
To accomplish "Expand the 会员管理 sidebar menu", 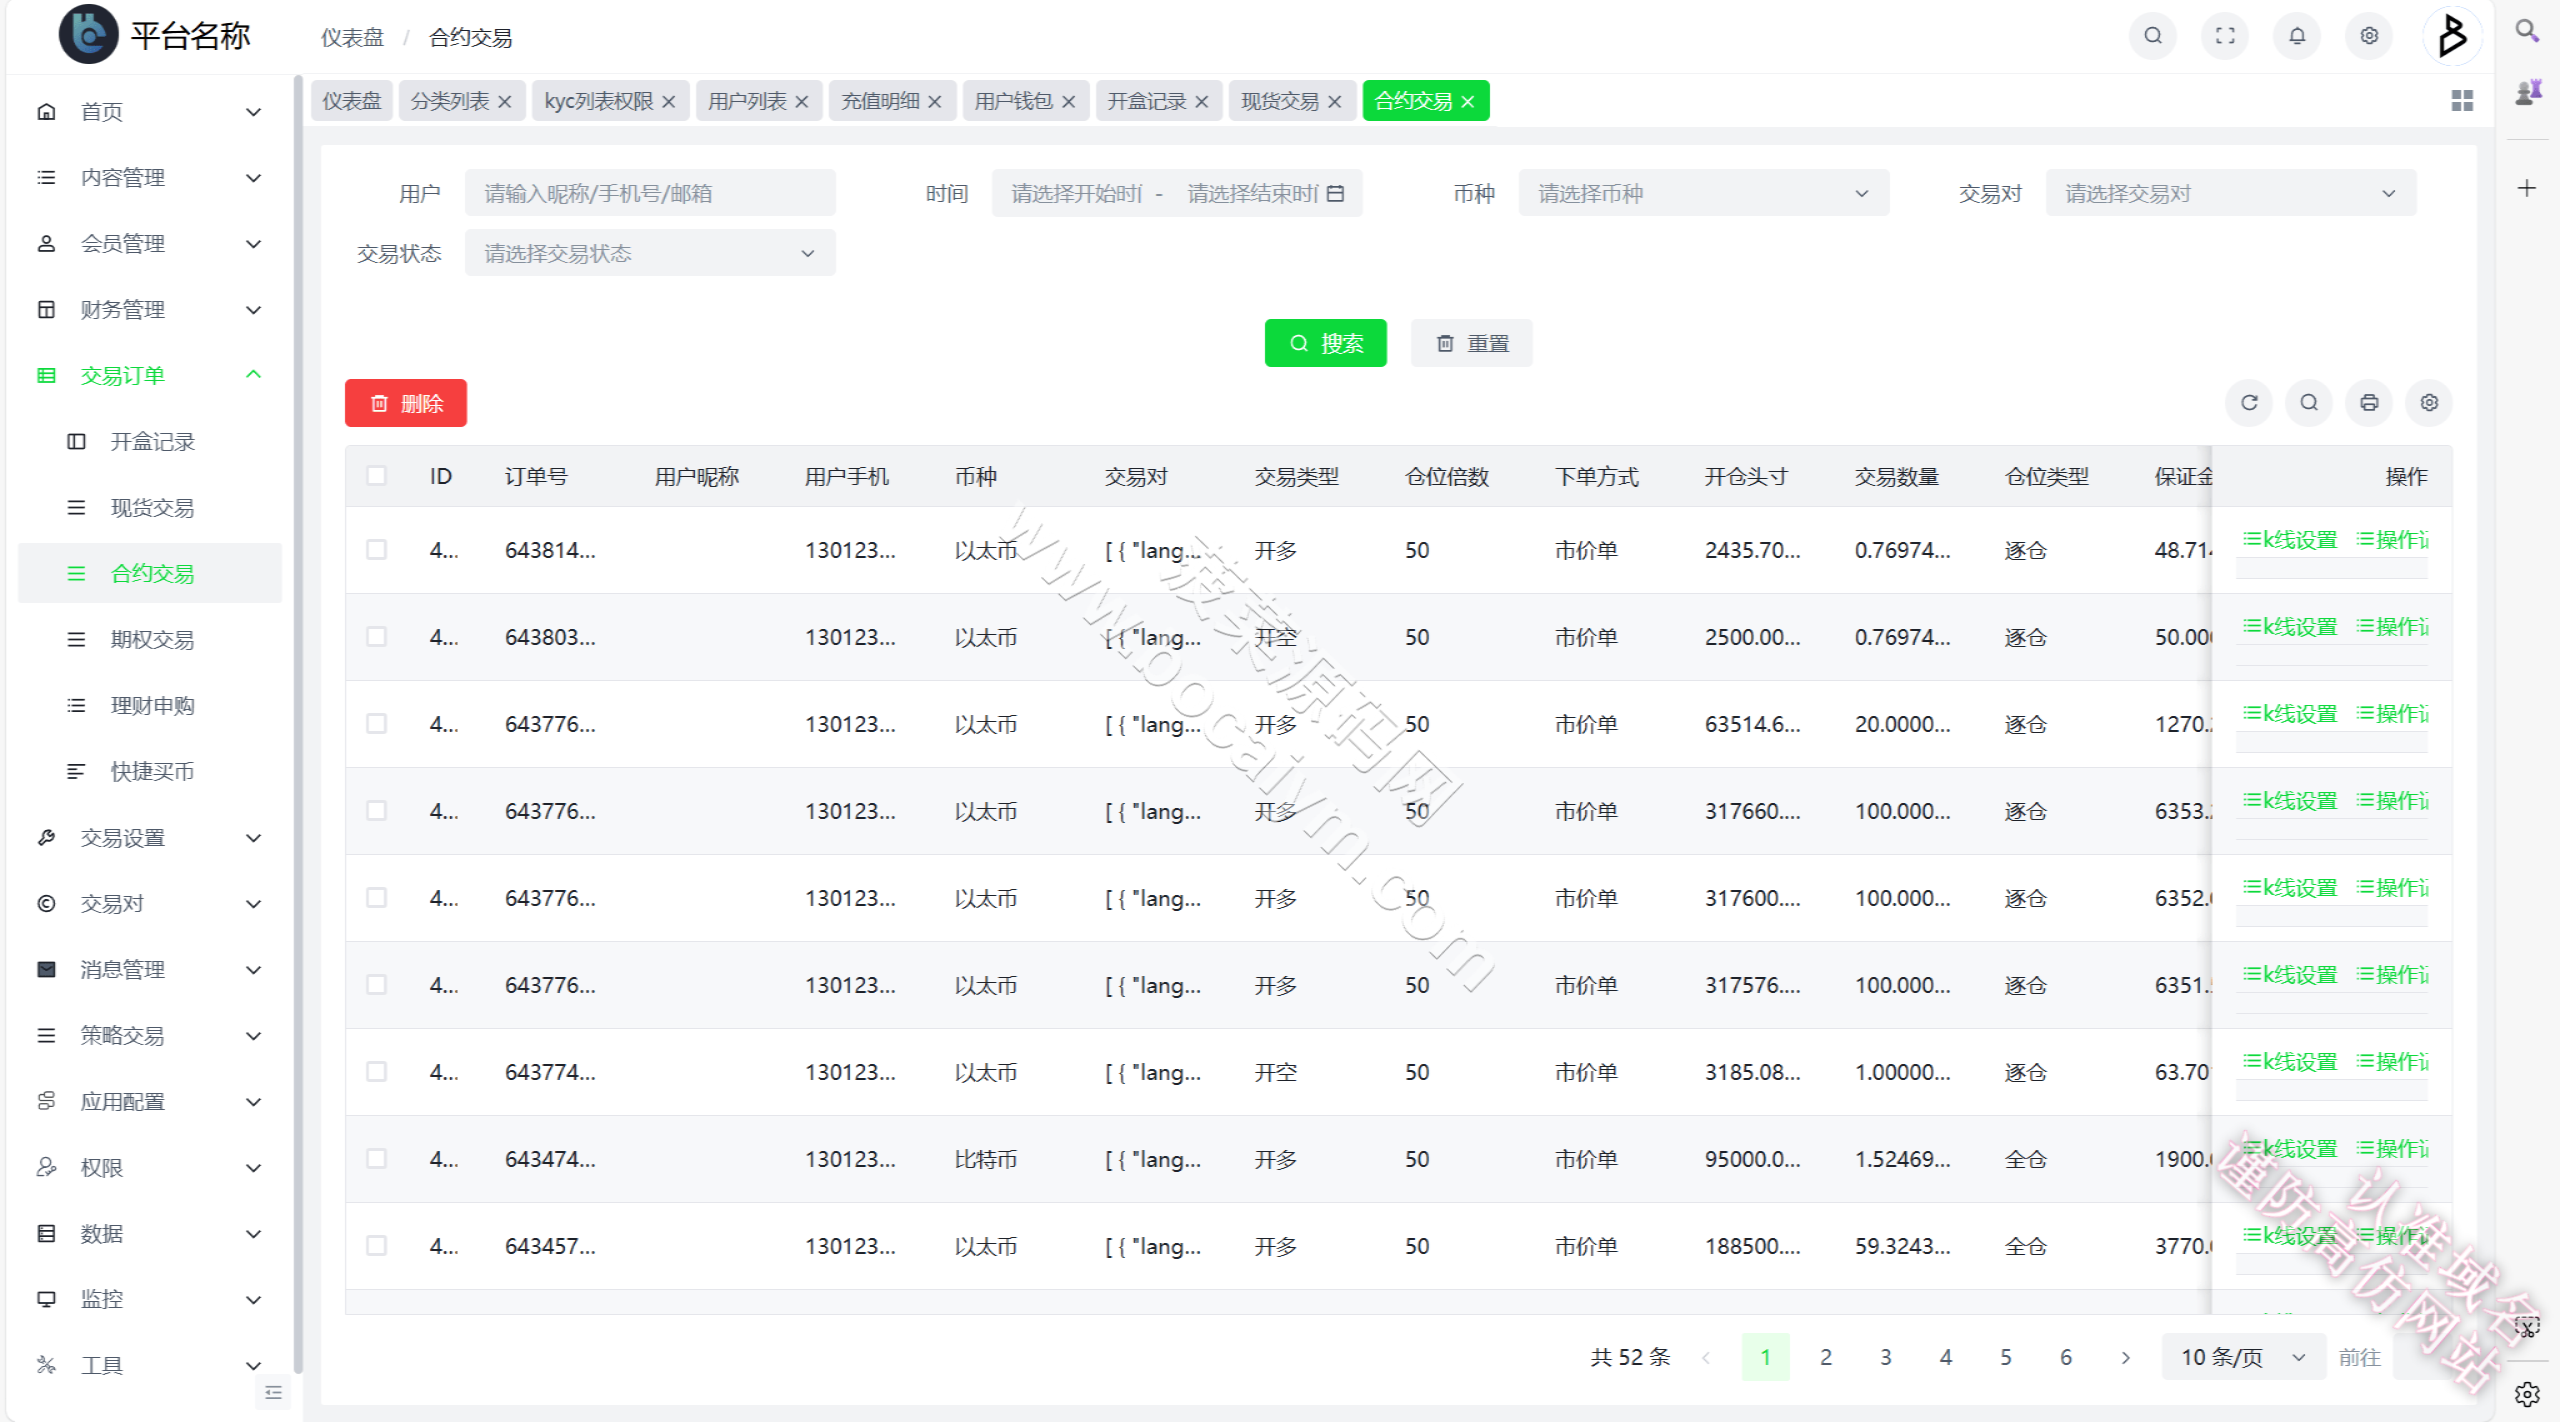I will pos(150,244).
